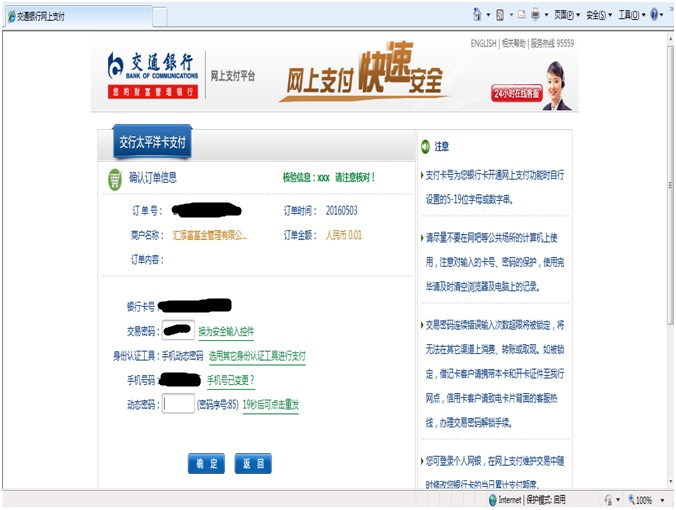Click the 动态密码 input field

coord(178,404)
